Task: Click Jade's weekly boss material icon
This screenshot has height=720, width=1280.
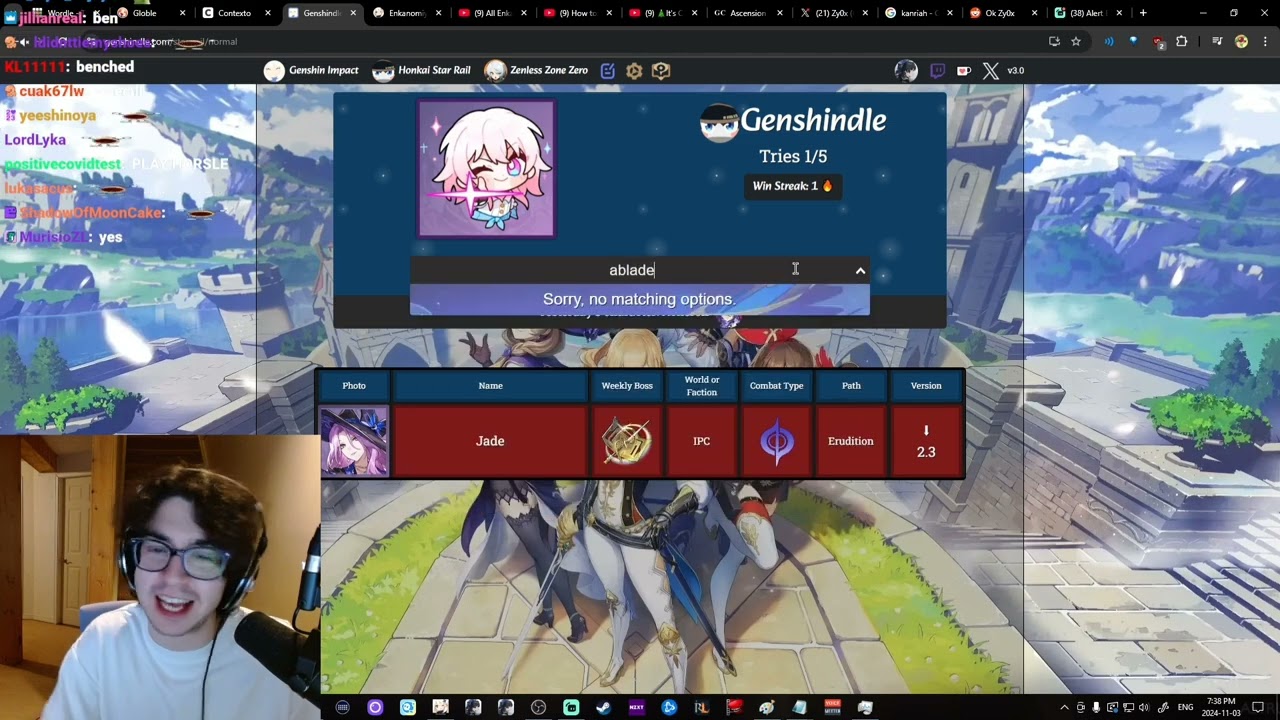Action: [x=627, y=441]
